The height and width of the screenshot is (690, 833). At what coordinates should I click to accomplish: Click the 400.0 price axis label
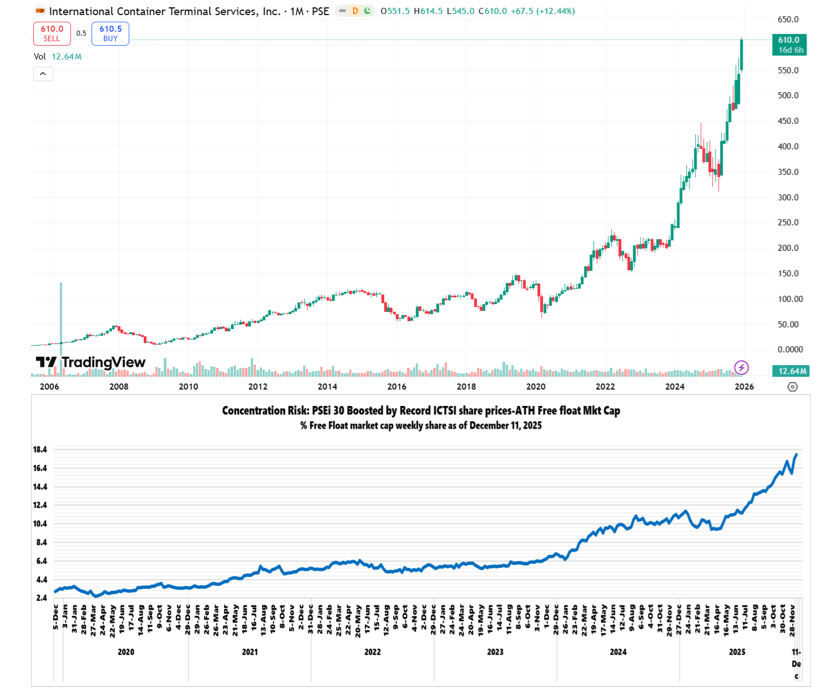788,147
